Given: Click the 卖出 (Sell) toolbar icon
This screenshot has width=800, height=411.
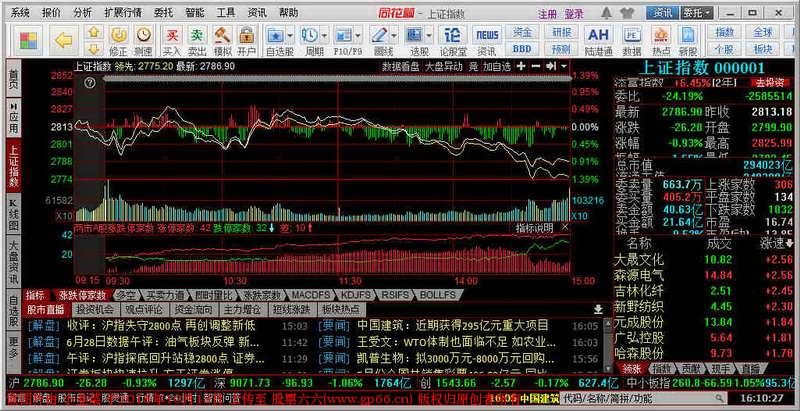Looking at the screenshot, I should point(197,41).
